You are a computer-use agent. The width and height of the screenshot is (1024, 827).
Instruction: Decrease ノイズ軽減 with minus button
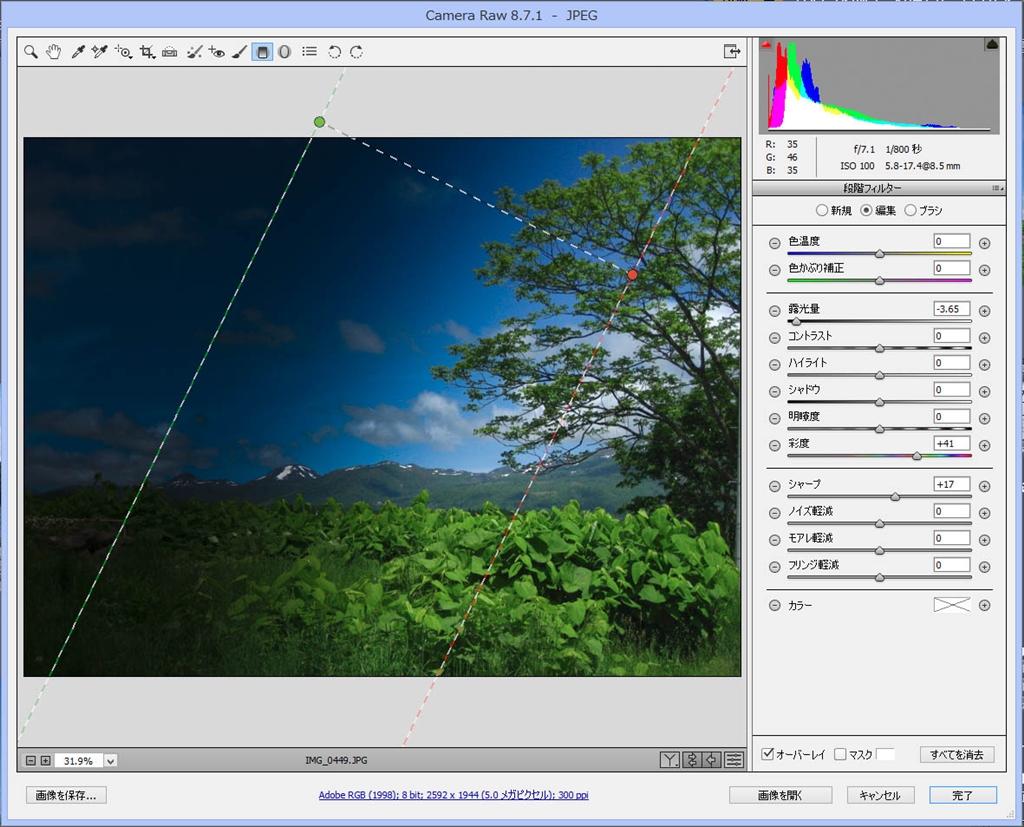(x=775, y=513)
